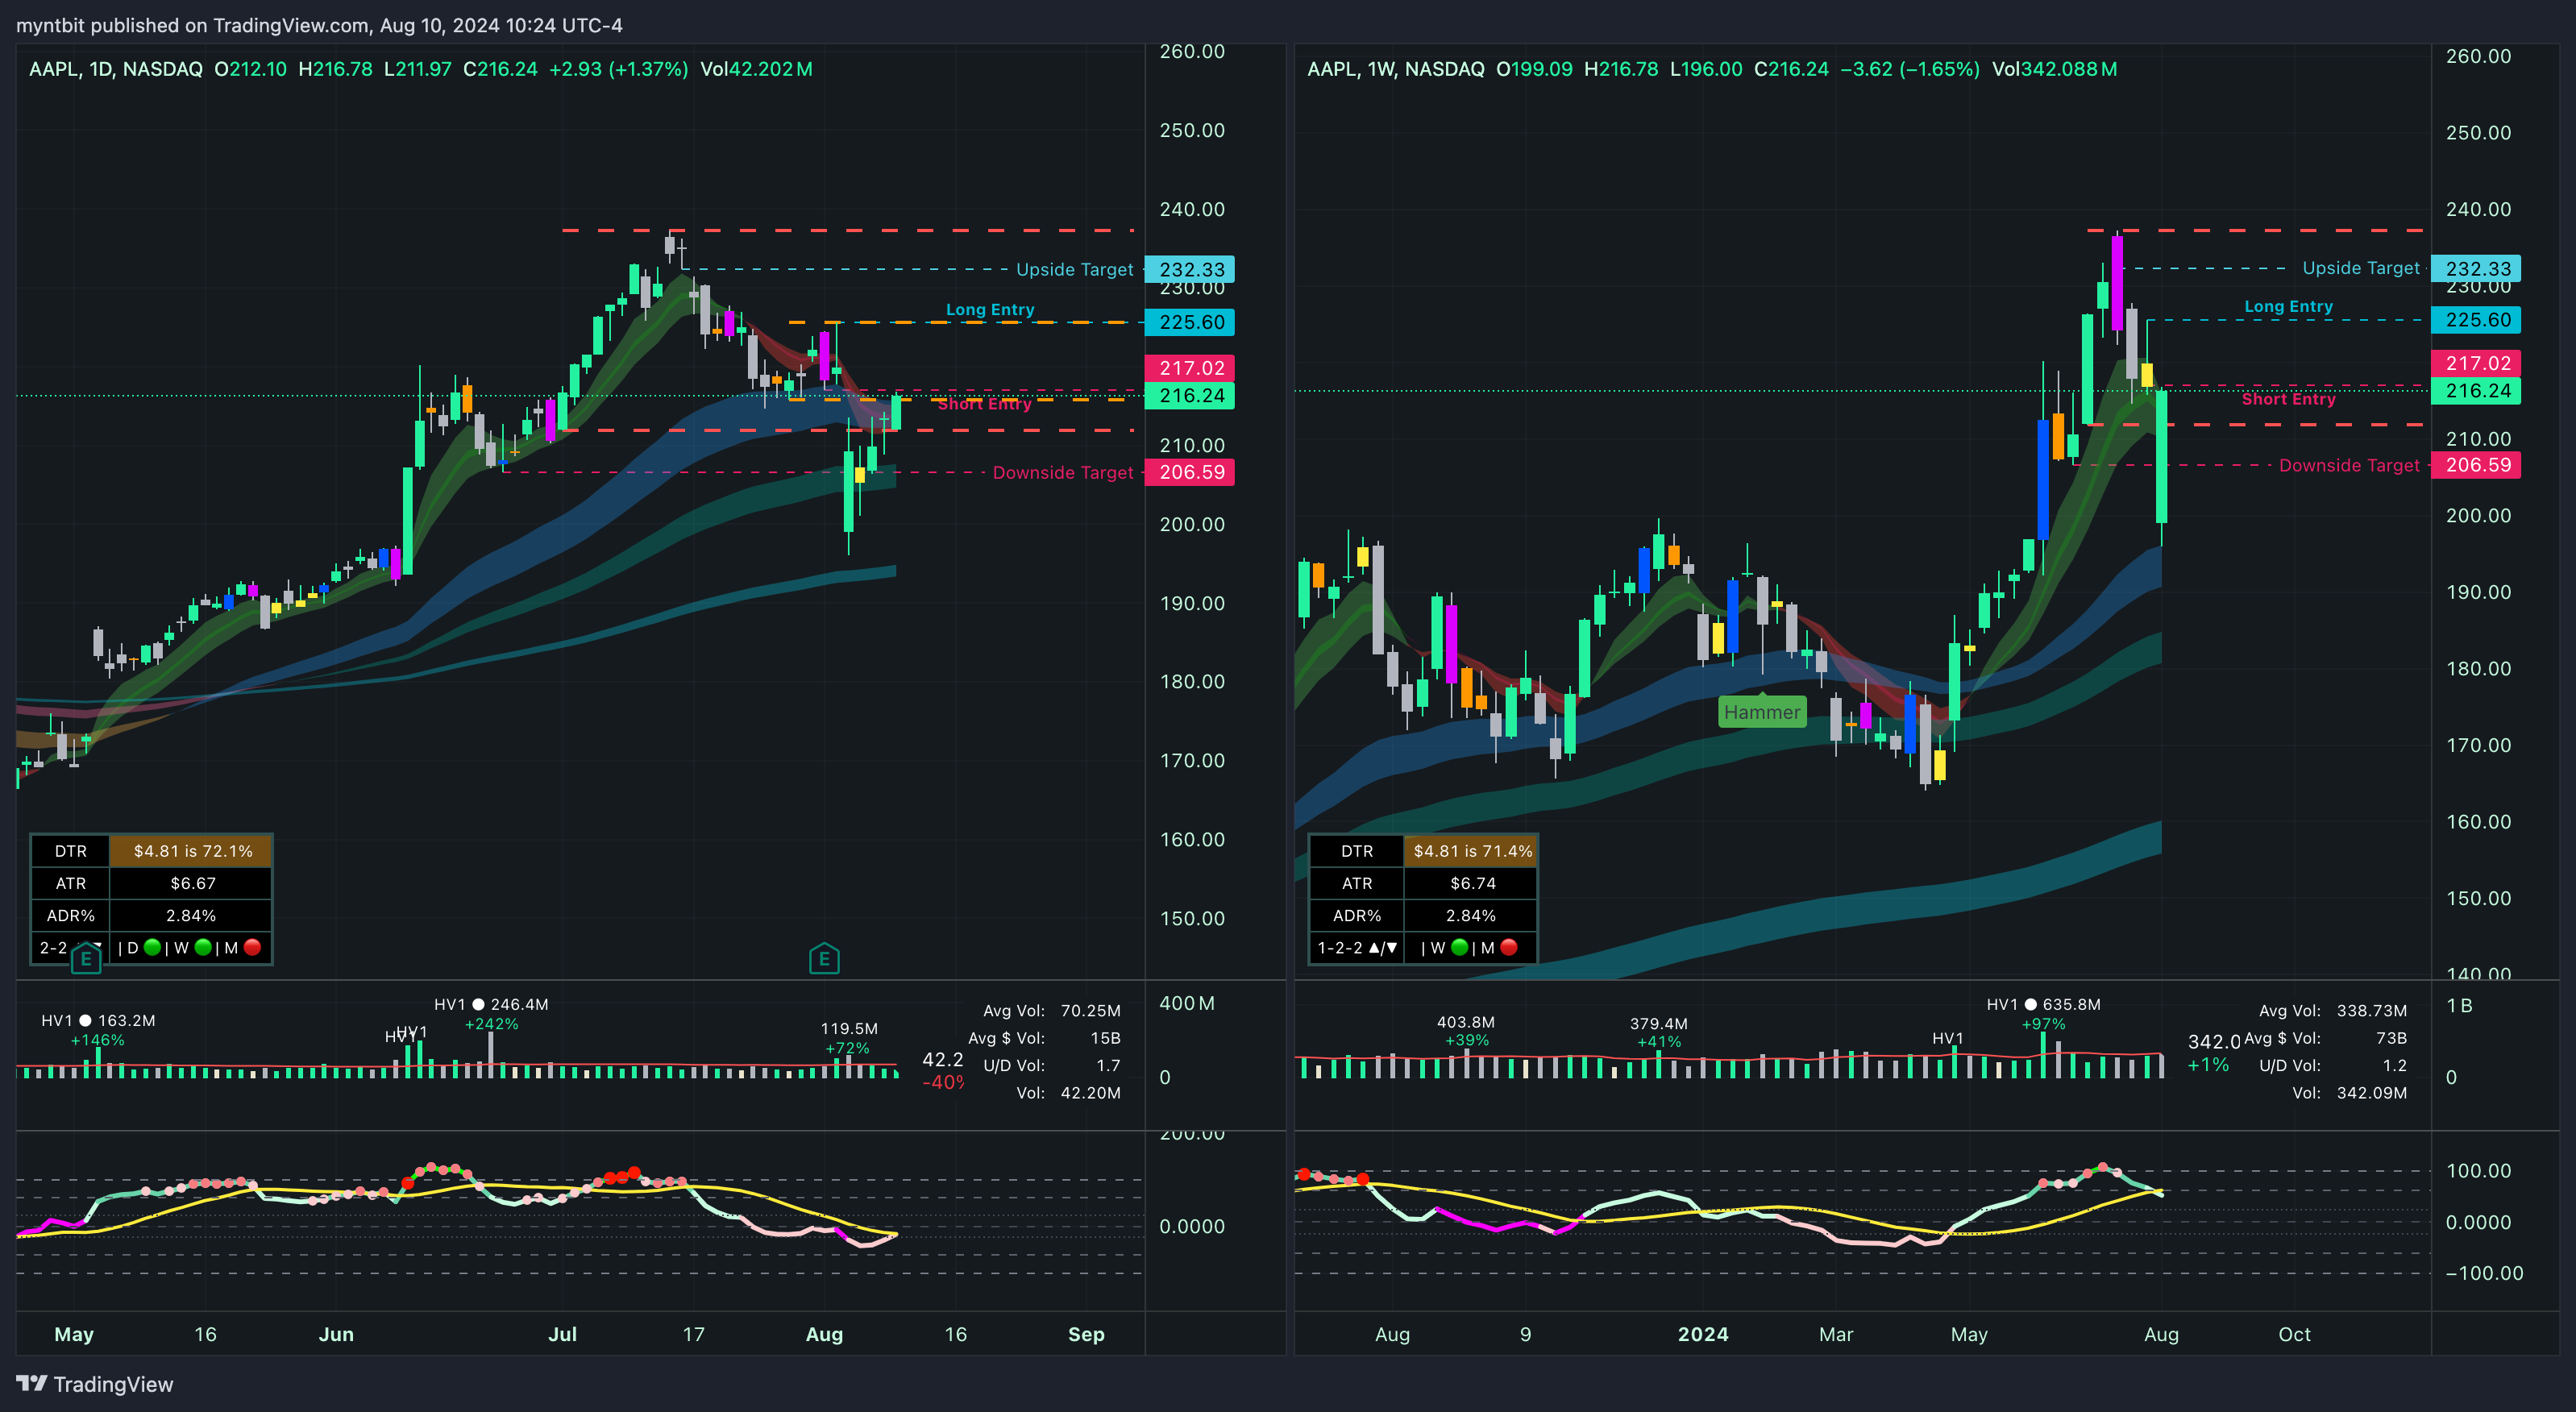The height and width of the screenshot is (1412, 2576).
Task: Select 232.33 price tag on daily chart
Action: (1190, 269)
